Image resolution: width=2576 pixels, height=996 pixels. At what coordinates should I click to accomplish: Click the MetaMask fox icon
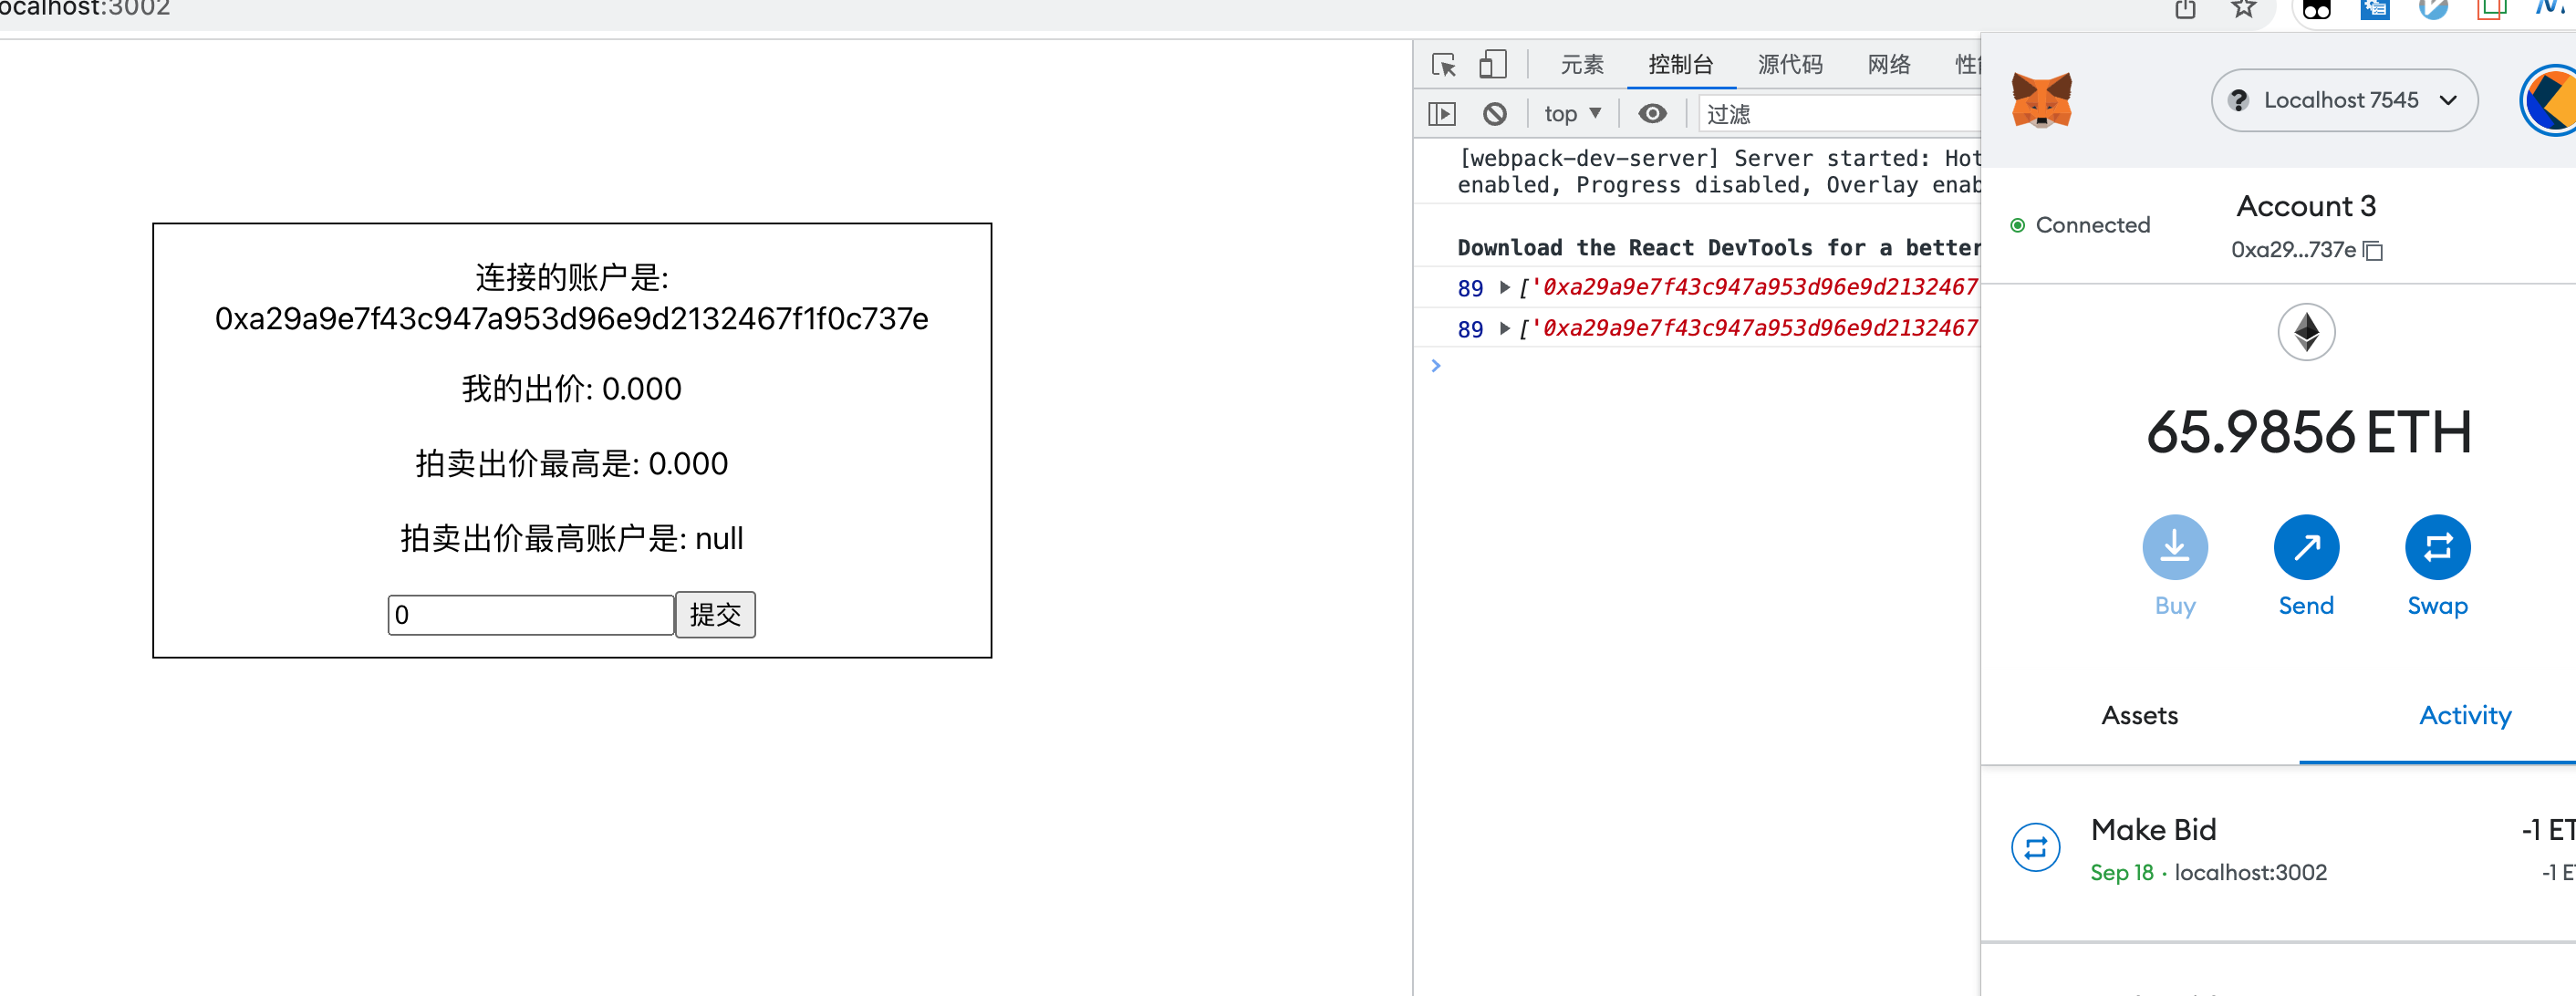tap(2042, 102)
